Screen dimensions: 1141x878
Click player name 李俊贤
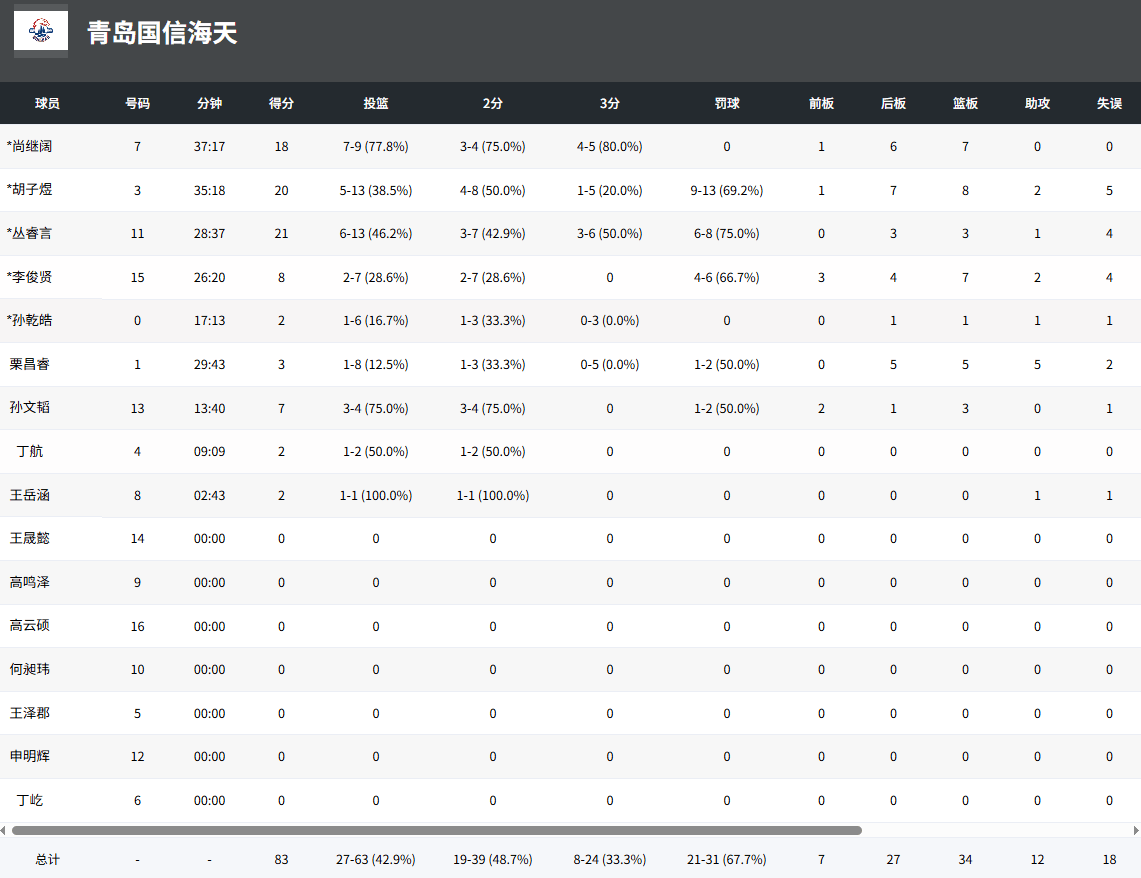point(30,277)
